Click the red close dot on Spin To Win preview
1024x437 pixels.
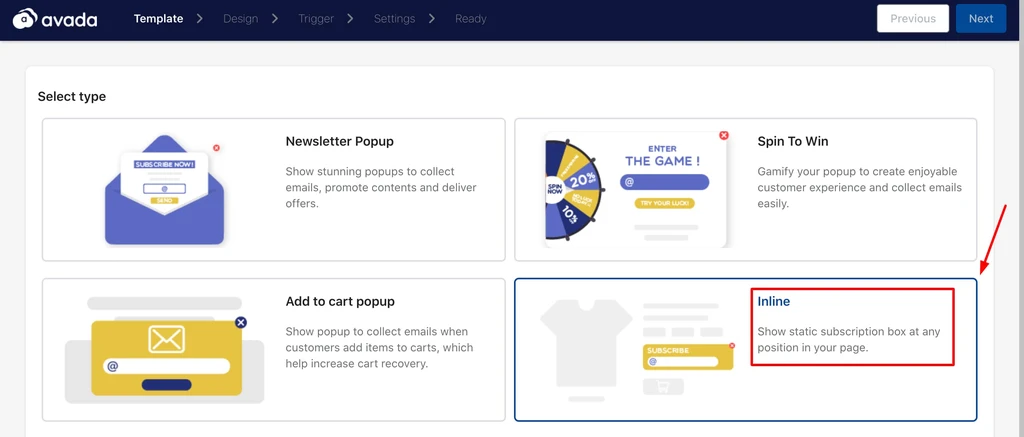pyautogui.click(x=724, y=135)
